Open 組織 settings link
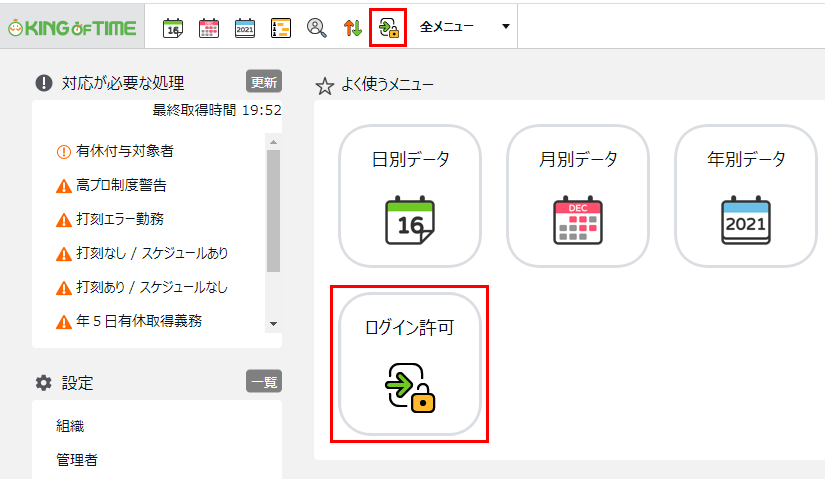The image size is (825, 479). (70, 426)
